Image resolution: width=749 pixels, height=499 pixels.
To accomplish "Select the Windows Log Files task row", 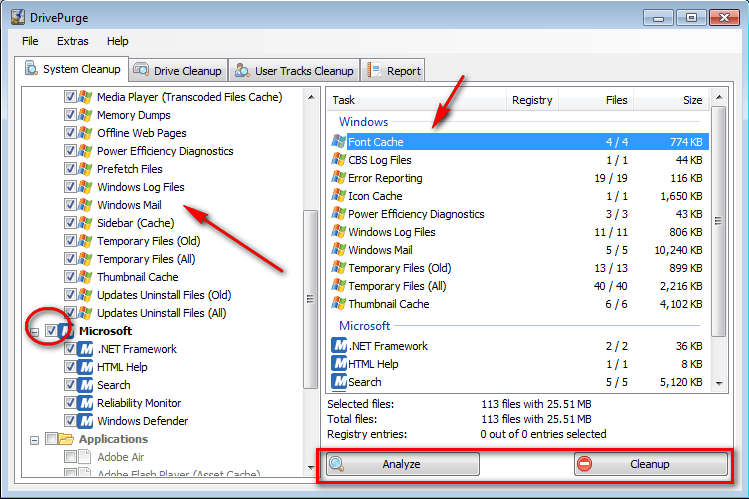I will click(x=518, y=232).
